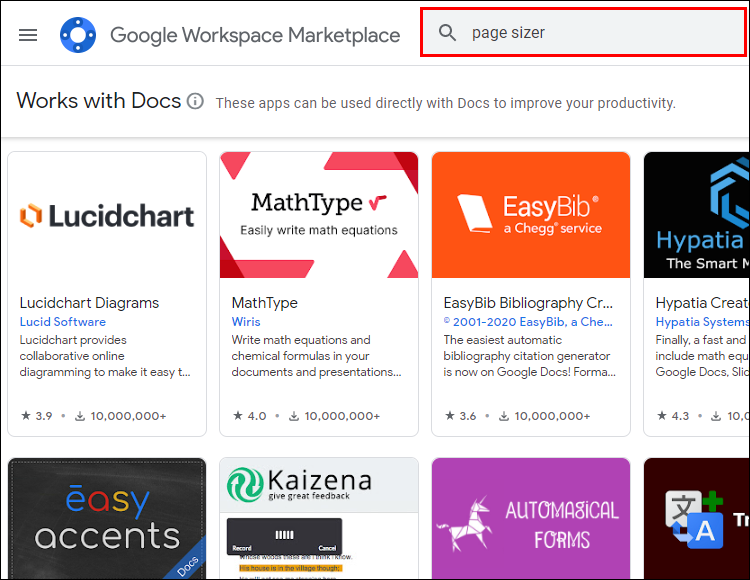Open the Wiris developer link

point(246,322)
